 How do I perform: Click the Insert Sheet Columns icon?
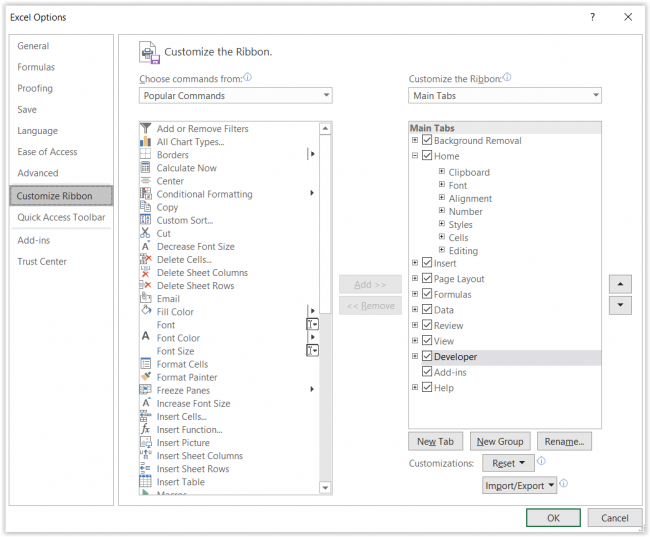click(146, 455)
